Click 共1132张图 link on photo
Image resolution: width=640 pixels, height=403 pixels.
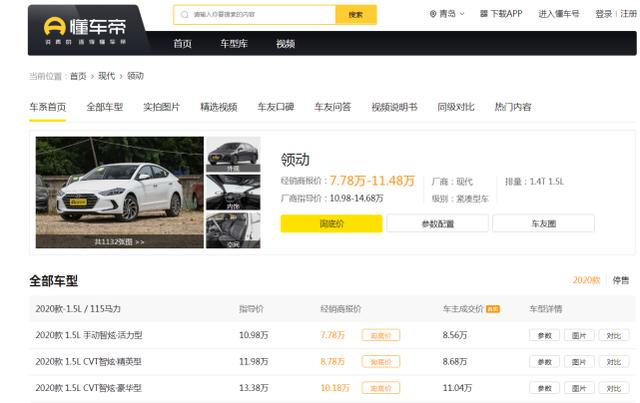point(119,242)
